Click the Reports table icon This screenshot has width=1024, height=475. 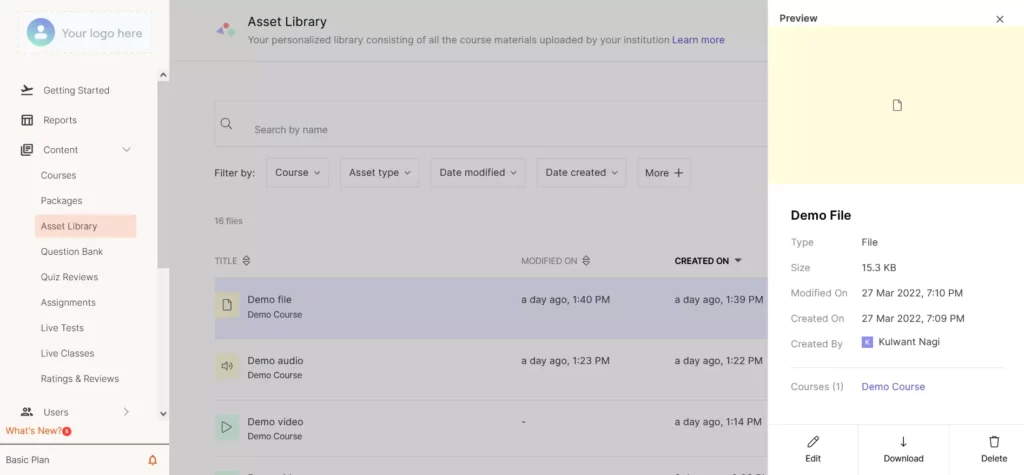click(x=27, y=120)
